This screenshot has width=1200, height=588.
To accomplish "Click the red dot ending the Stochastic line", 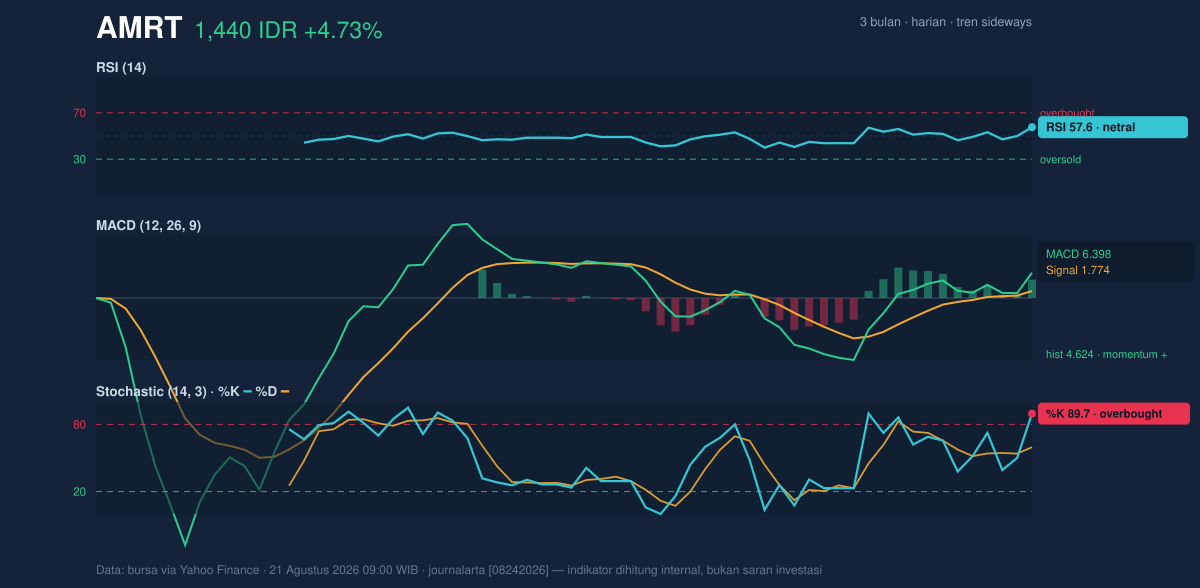I will coord(1032,413).
